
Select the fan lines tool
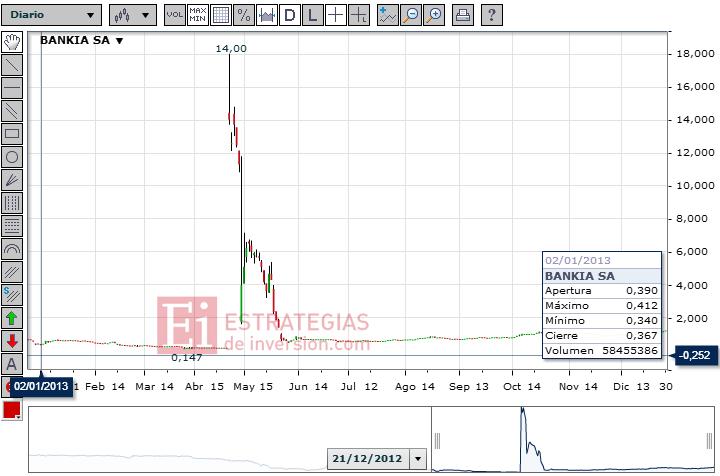point(12,180)
